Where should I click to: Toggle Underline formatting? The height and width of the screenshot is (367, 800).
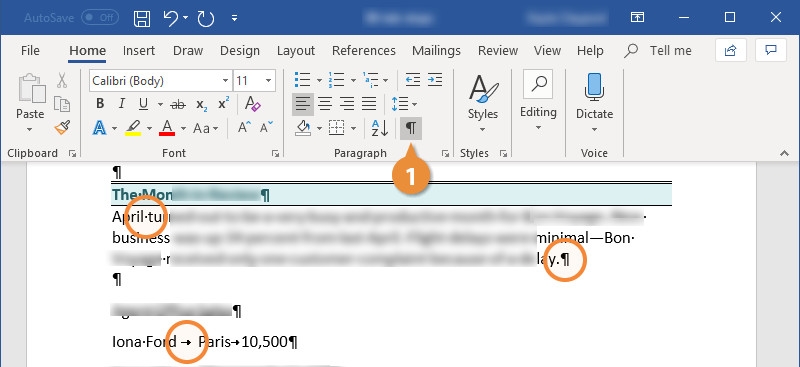coord(143,104)
